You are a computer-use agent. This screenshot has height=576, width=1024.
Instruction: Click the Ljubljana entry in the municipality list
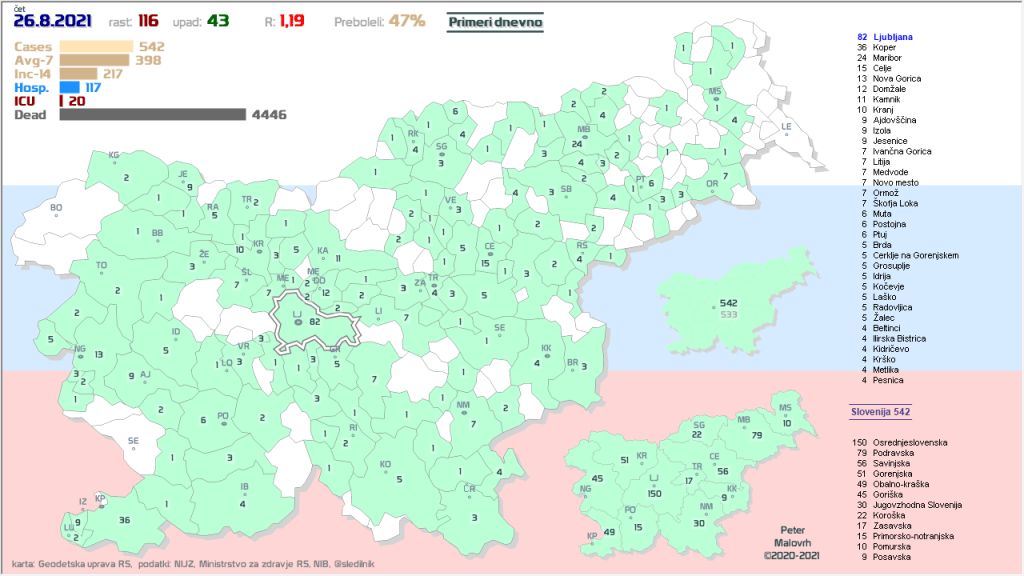point(893,37)
